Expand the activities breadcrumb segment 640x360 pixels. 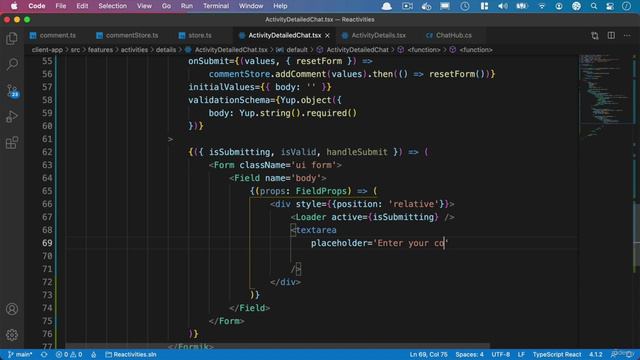(134, 50)
